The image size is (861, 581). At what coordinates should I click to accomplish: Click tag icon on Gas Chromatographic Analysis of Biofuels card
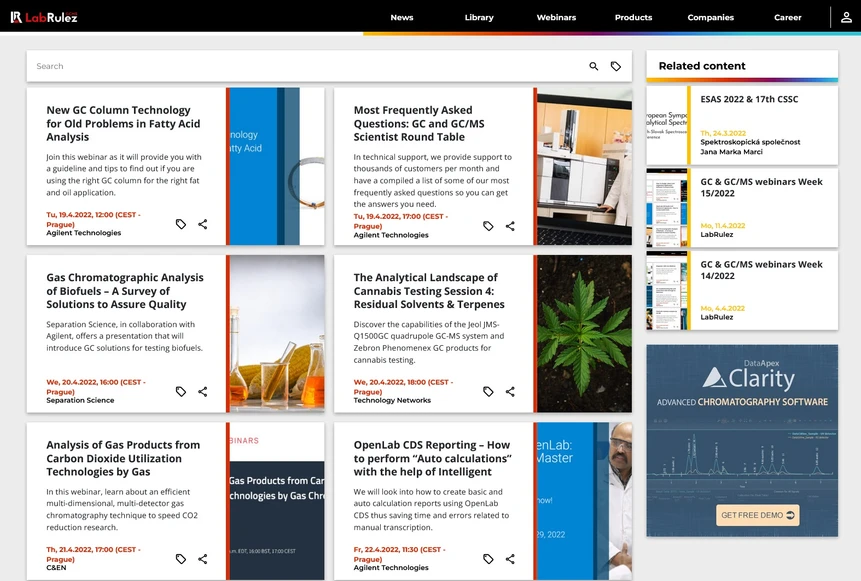tap(181, 392)
